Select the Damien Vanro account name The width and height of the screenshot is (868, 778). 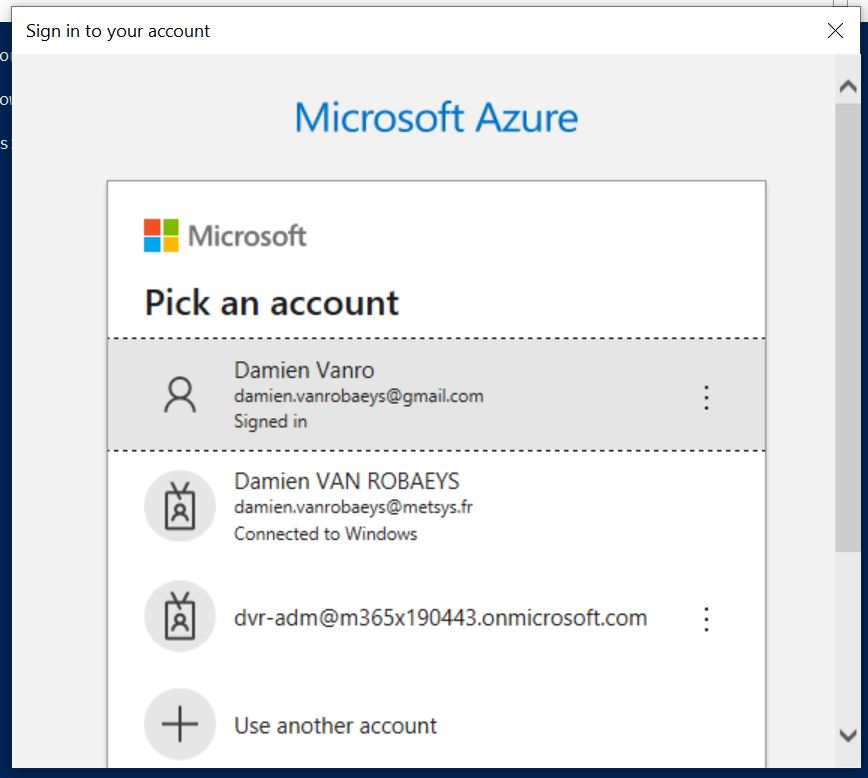304,371
